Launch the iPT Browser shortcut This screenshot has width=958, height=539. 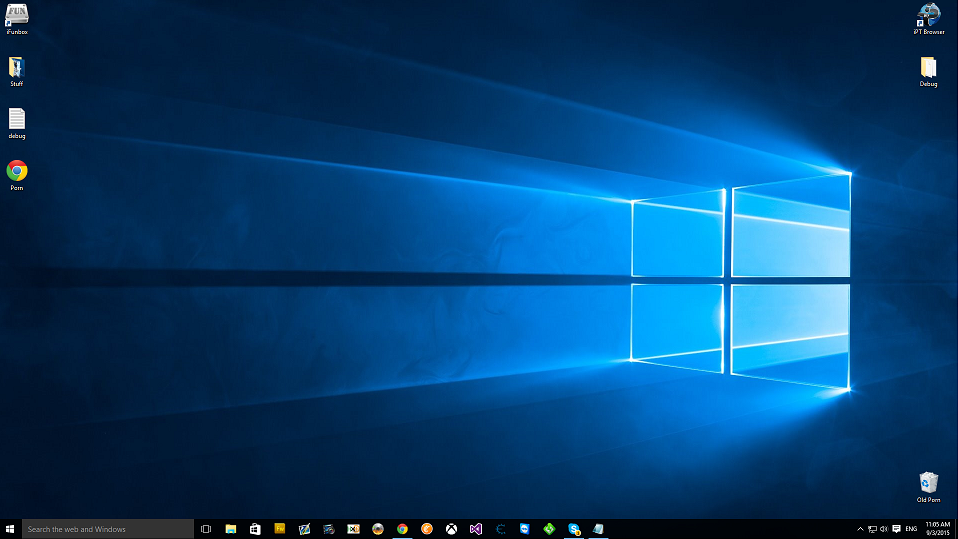pyautogui.click(x=928, y=15)
